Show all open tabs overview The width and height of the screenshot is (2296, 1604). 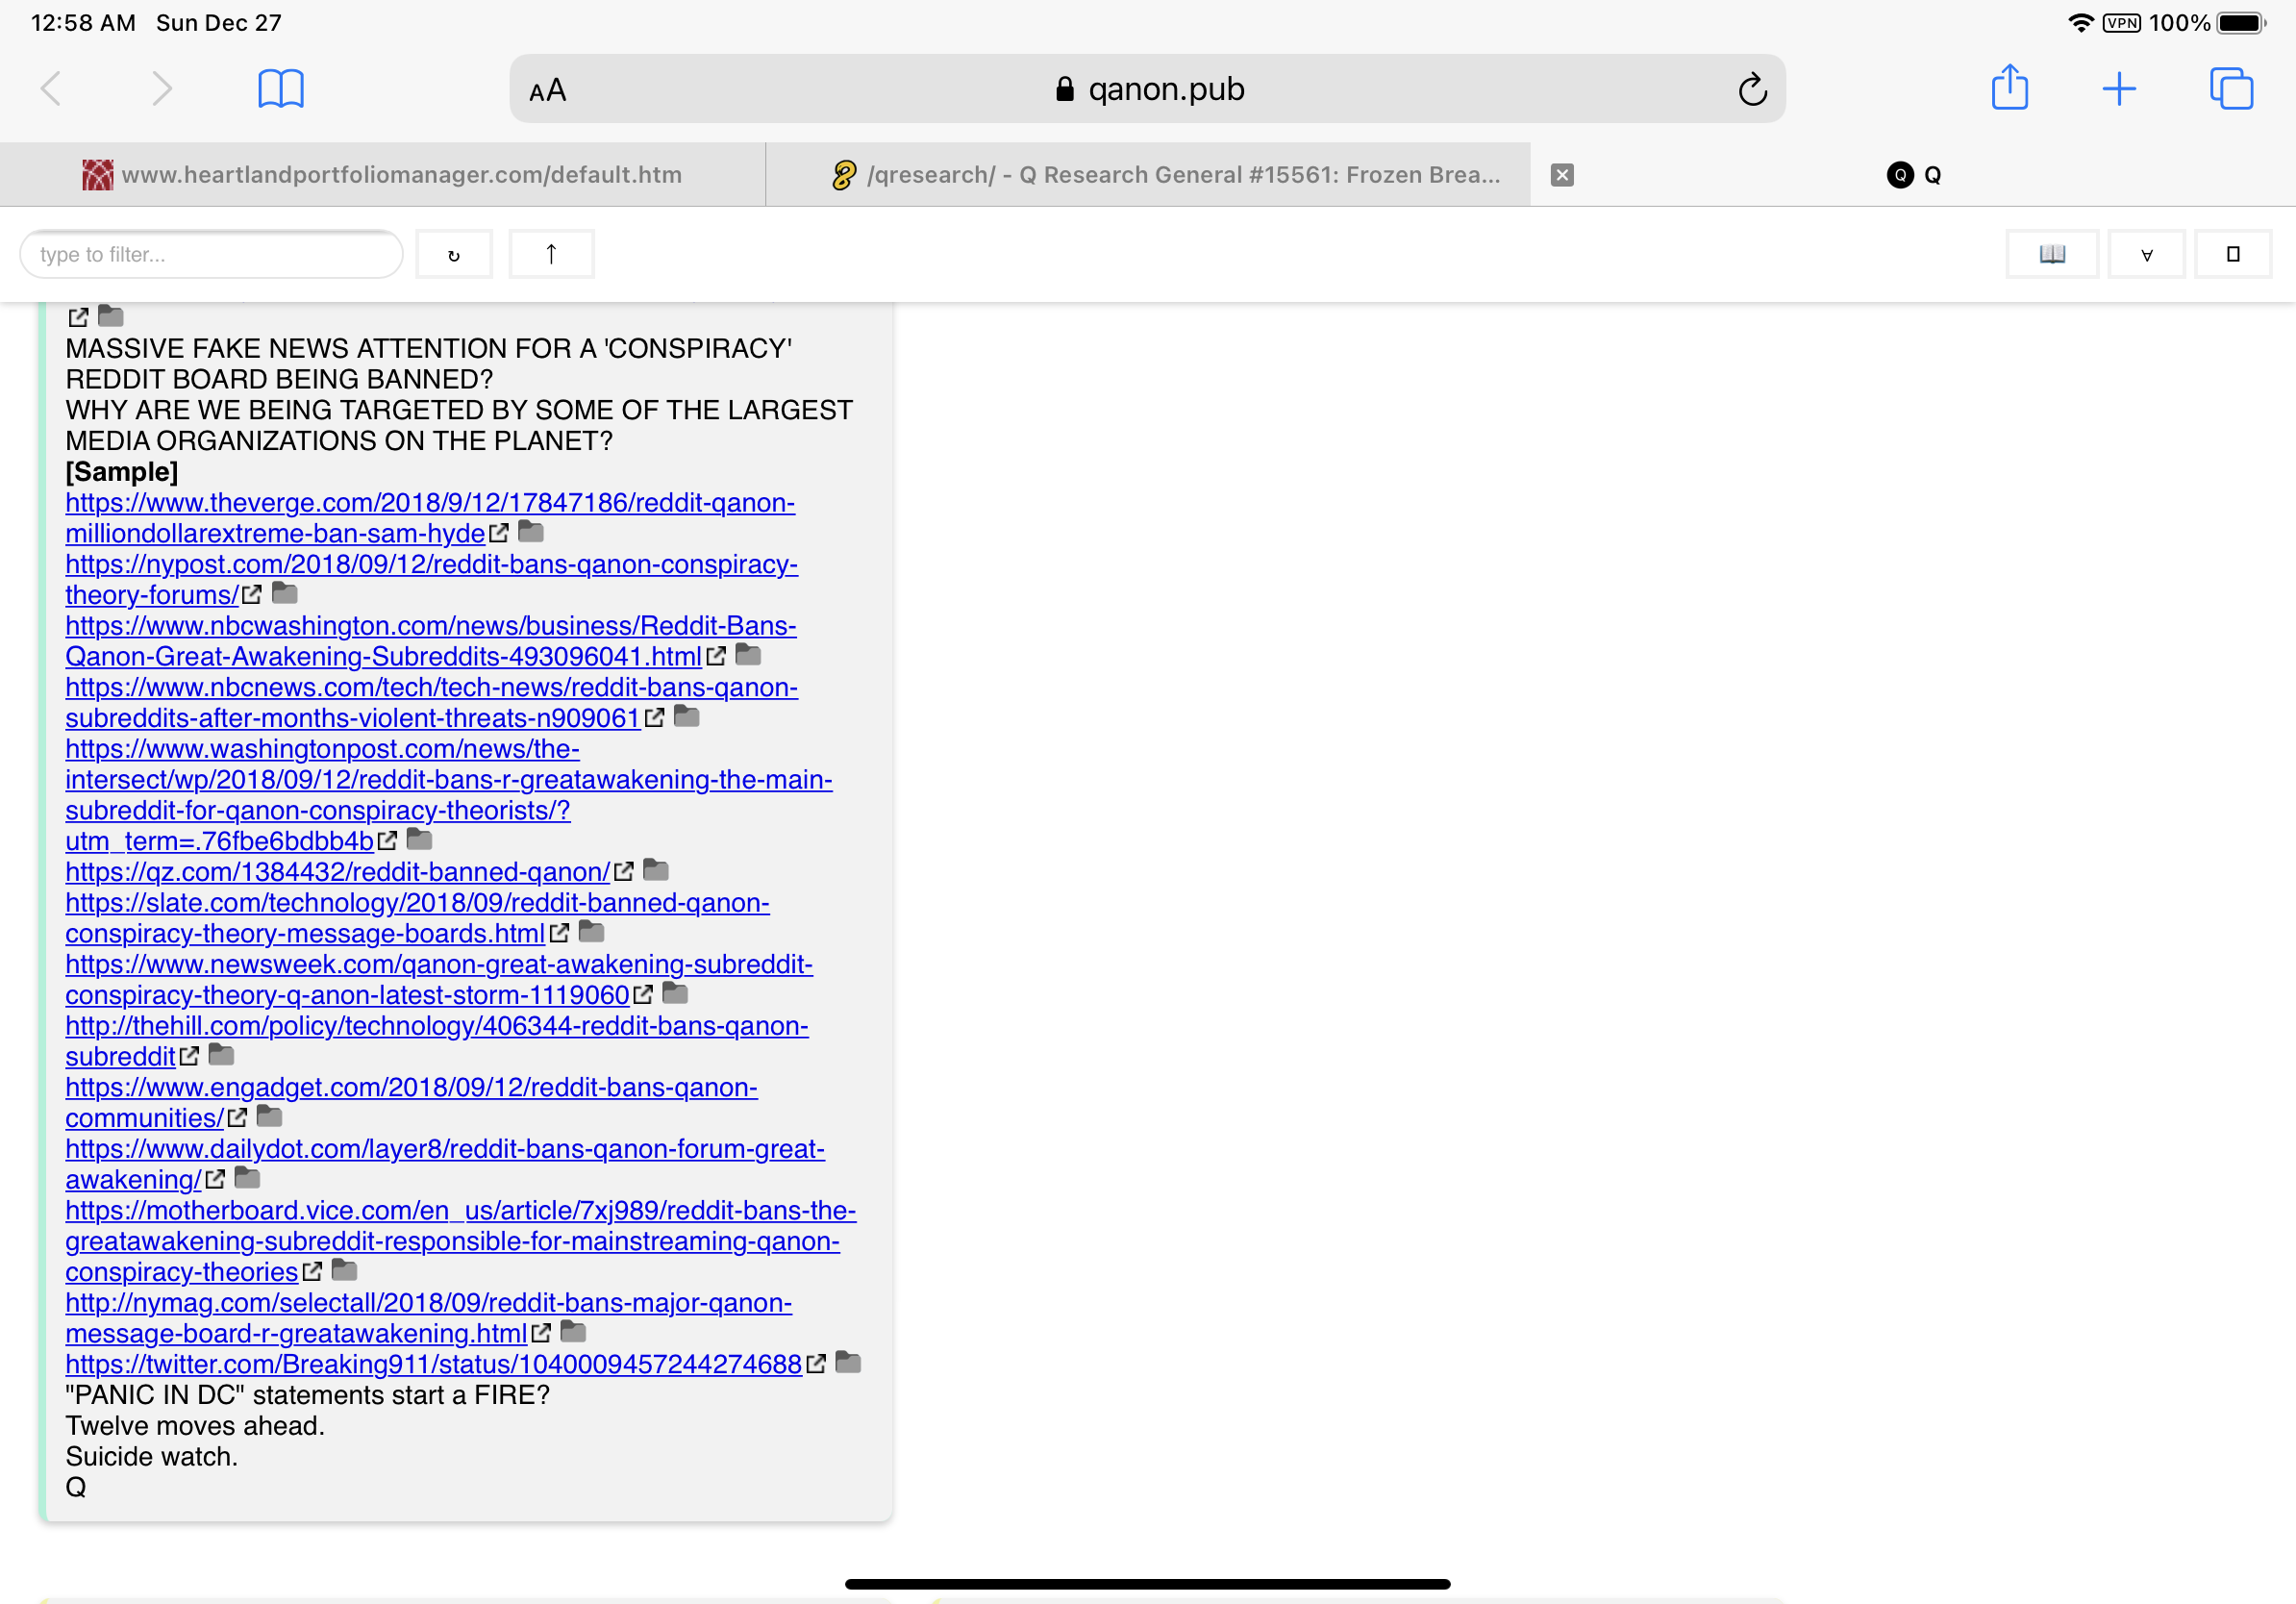click(2231, 89)
